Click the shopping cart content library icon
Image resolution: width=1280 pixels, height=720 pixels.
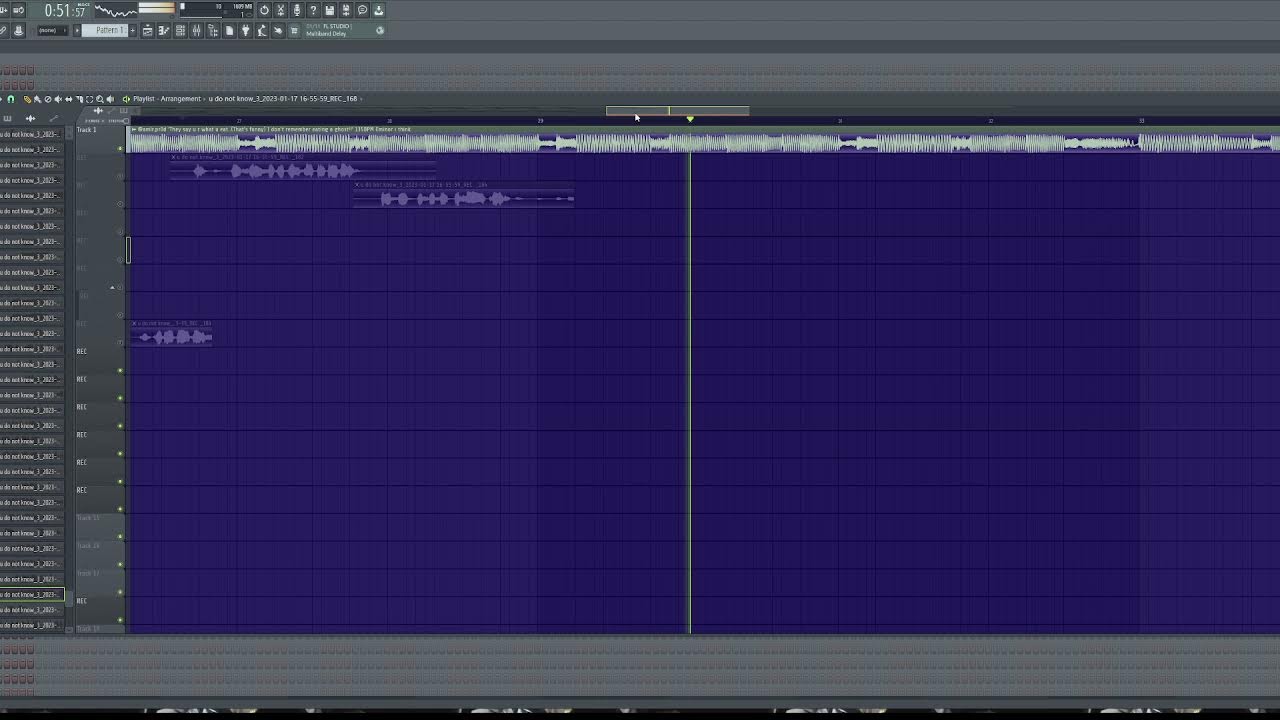294,30
